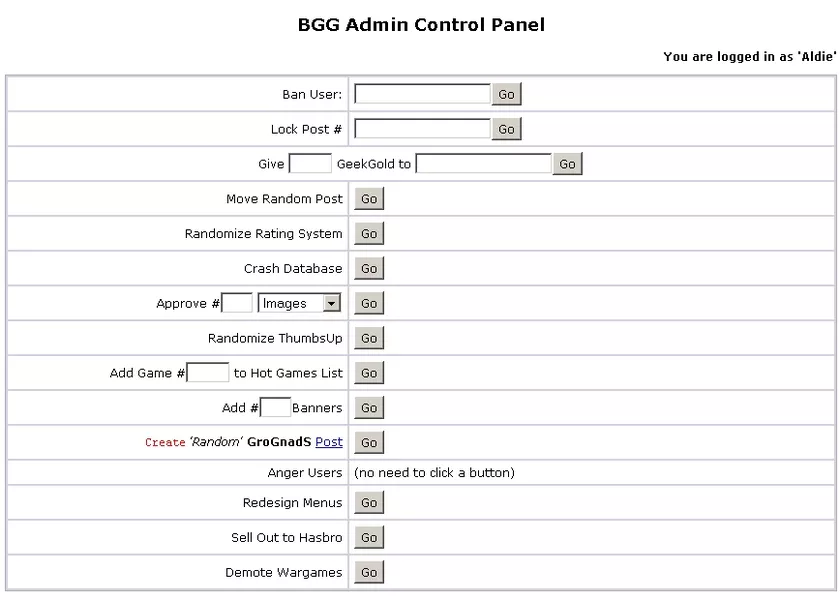The image size is (840, 600).
Task: Open the GroGnadS Post link
Action: click(x=329, y=442)
